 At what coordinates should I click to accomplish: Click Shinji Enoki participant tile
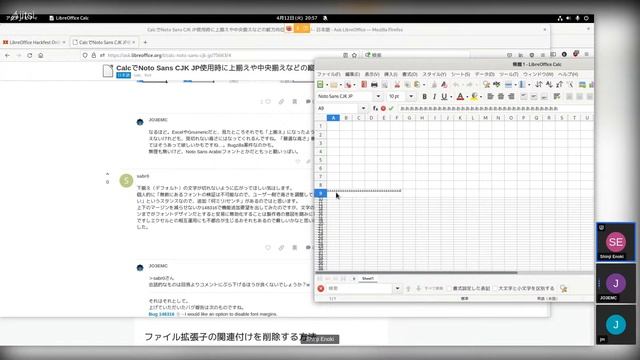pos(615,242)
